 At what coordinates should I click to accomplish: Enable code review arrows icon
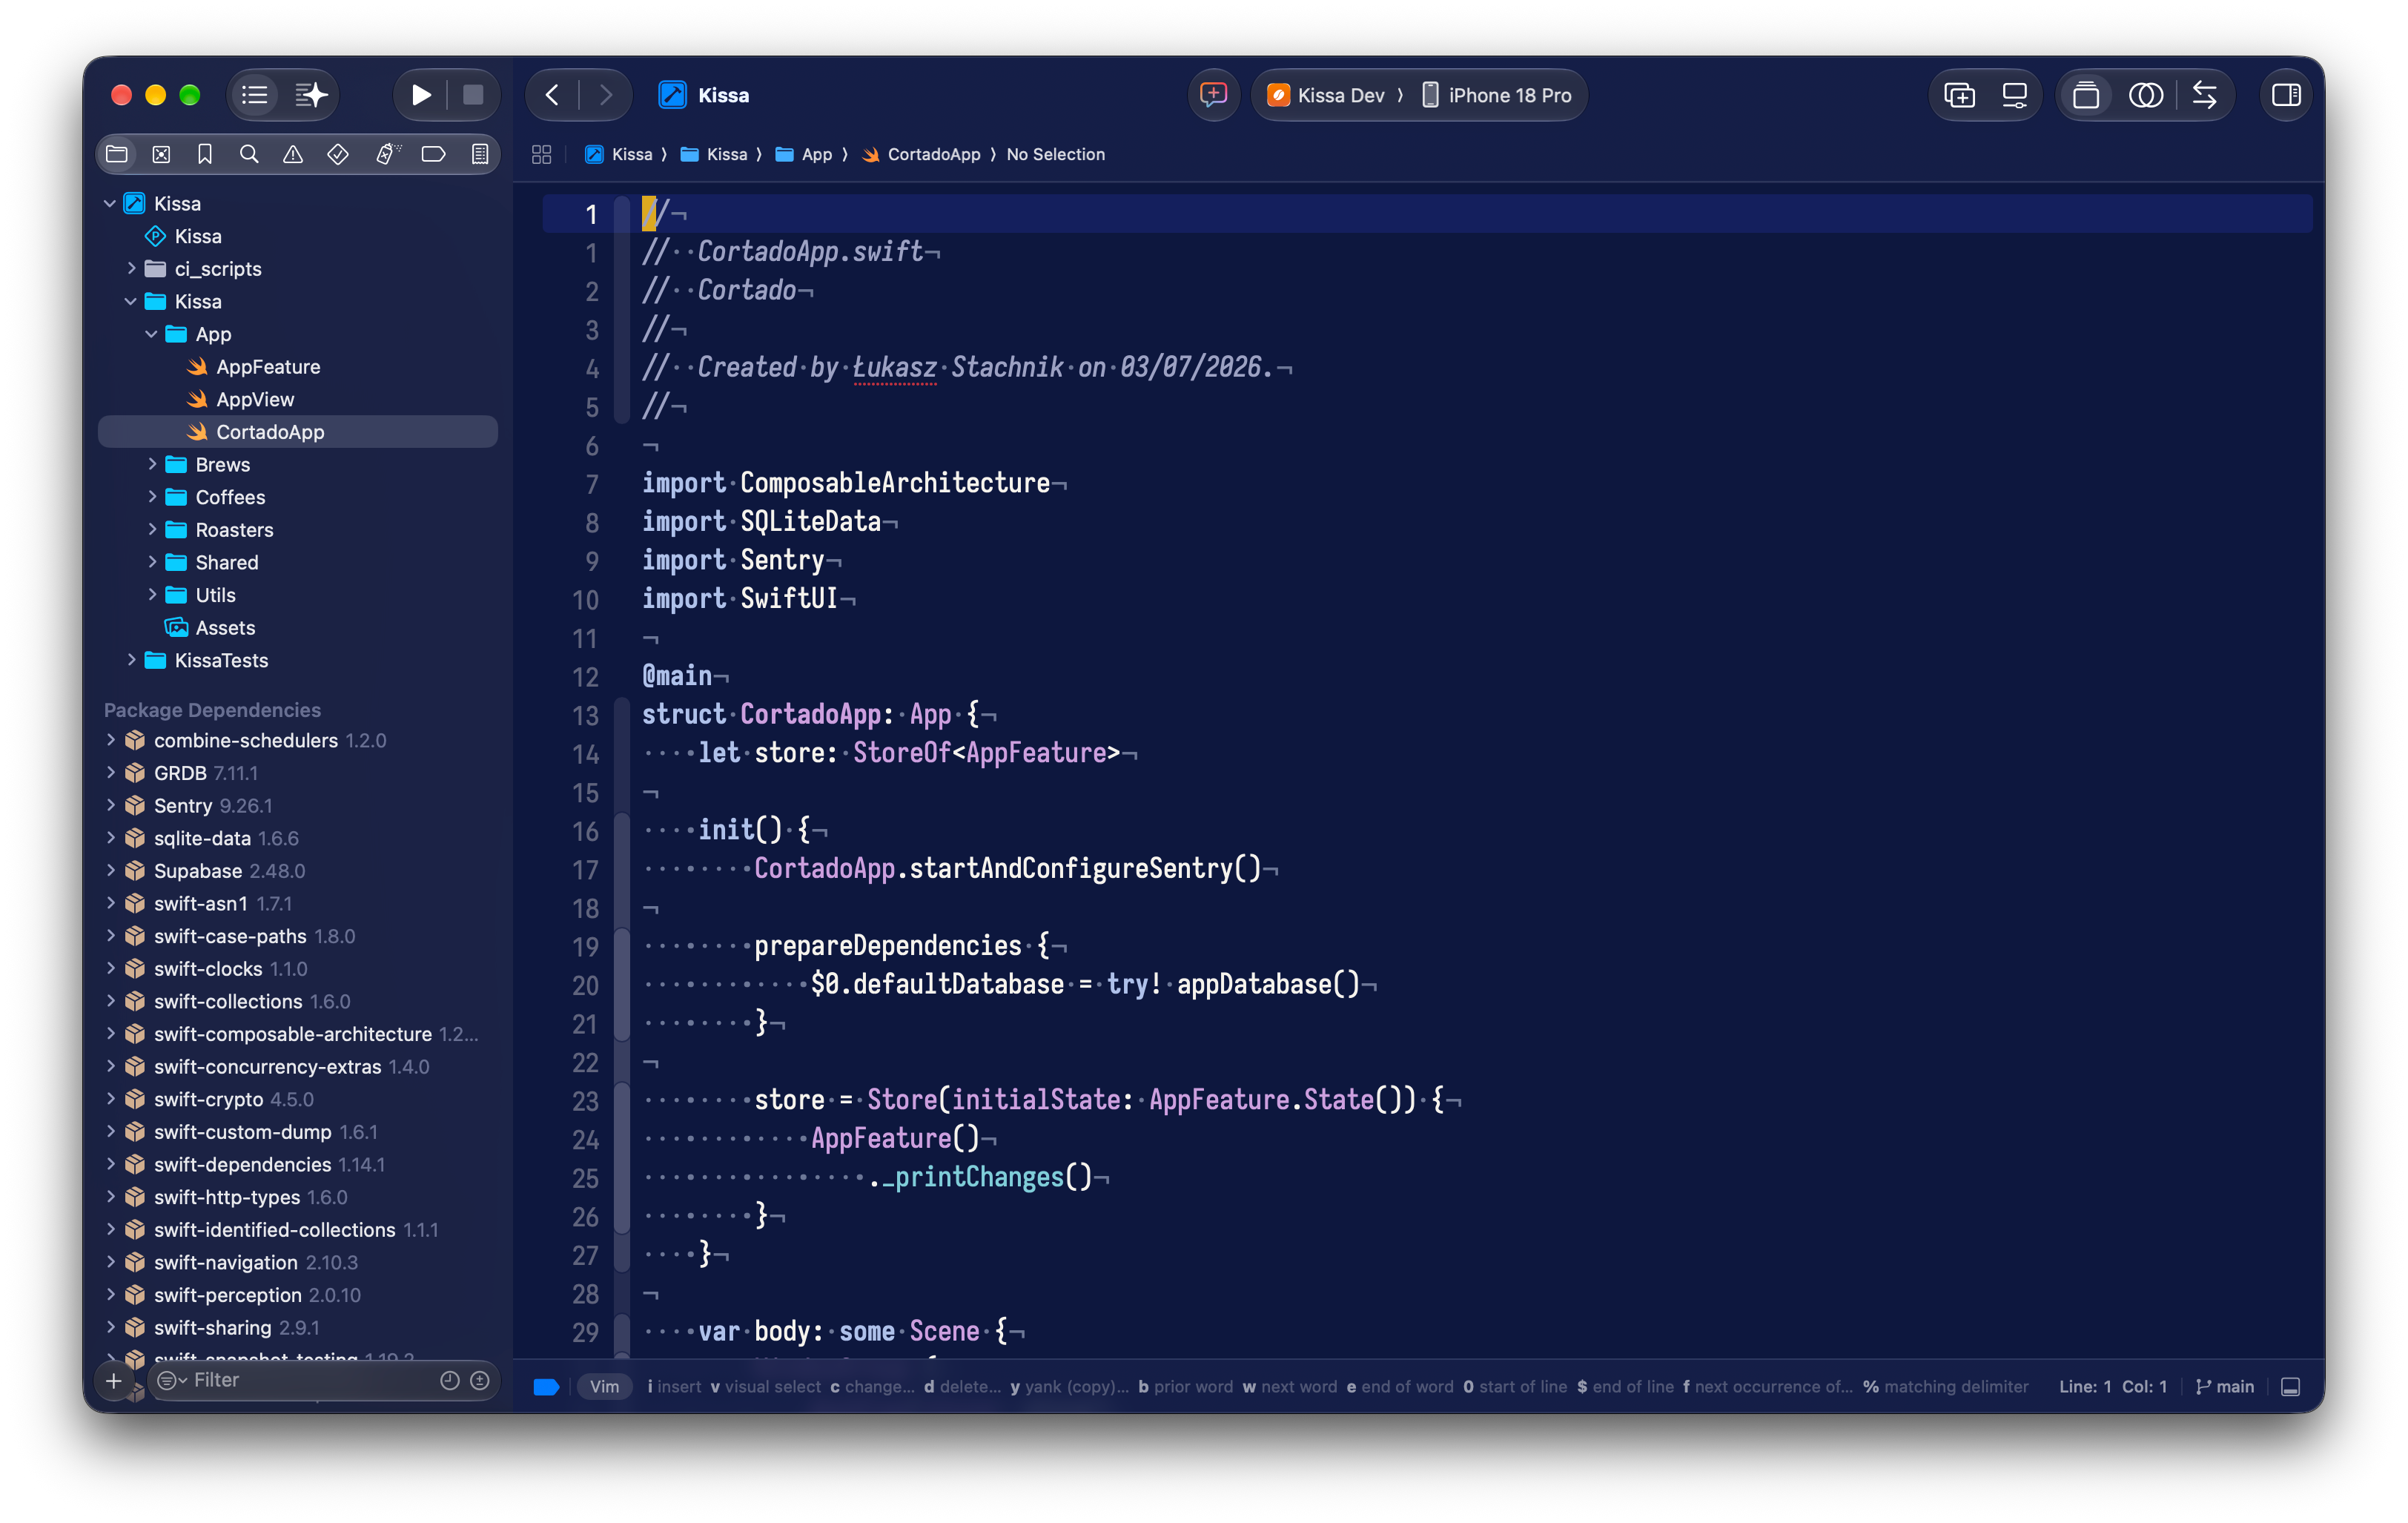(2204, 95)
